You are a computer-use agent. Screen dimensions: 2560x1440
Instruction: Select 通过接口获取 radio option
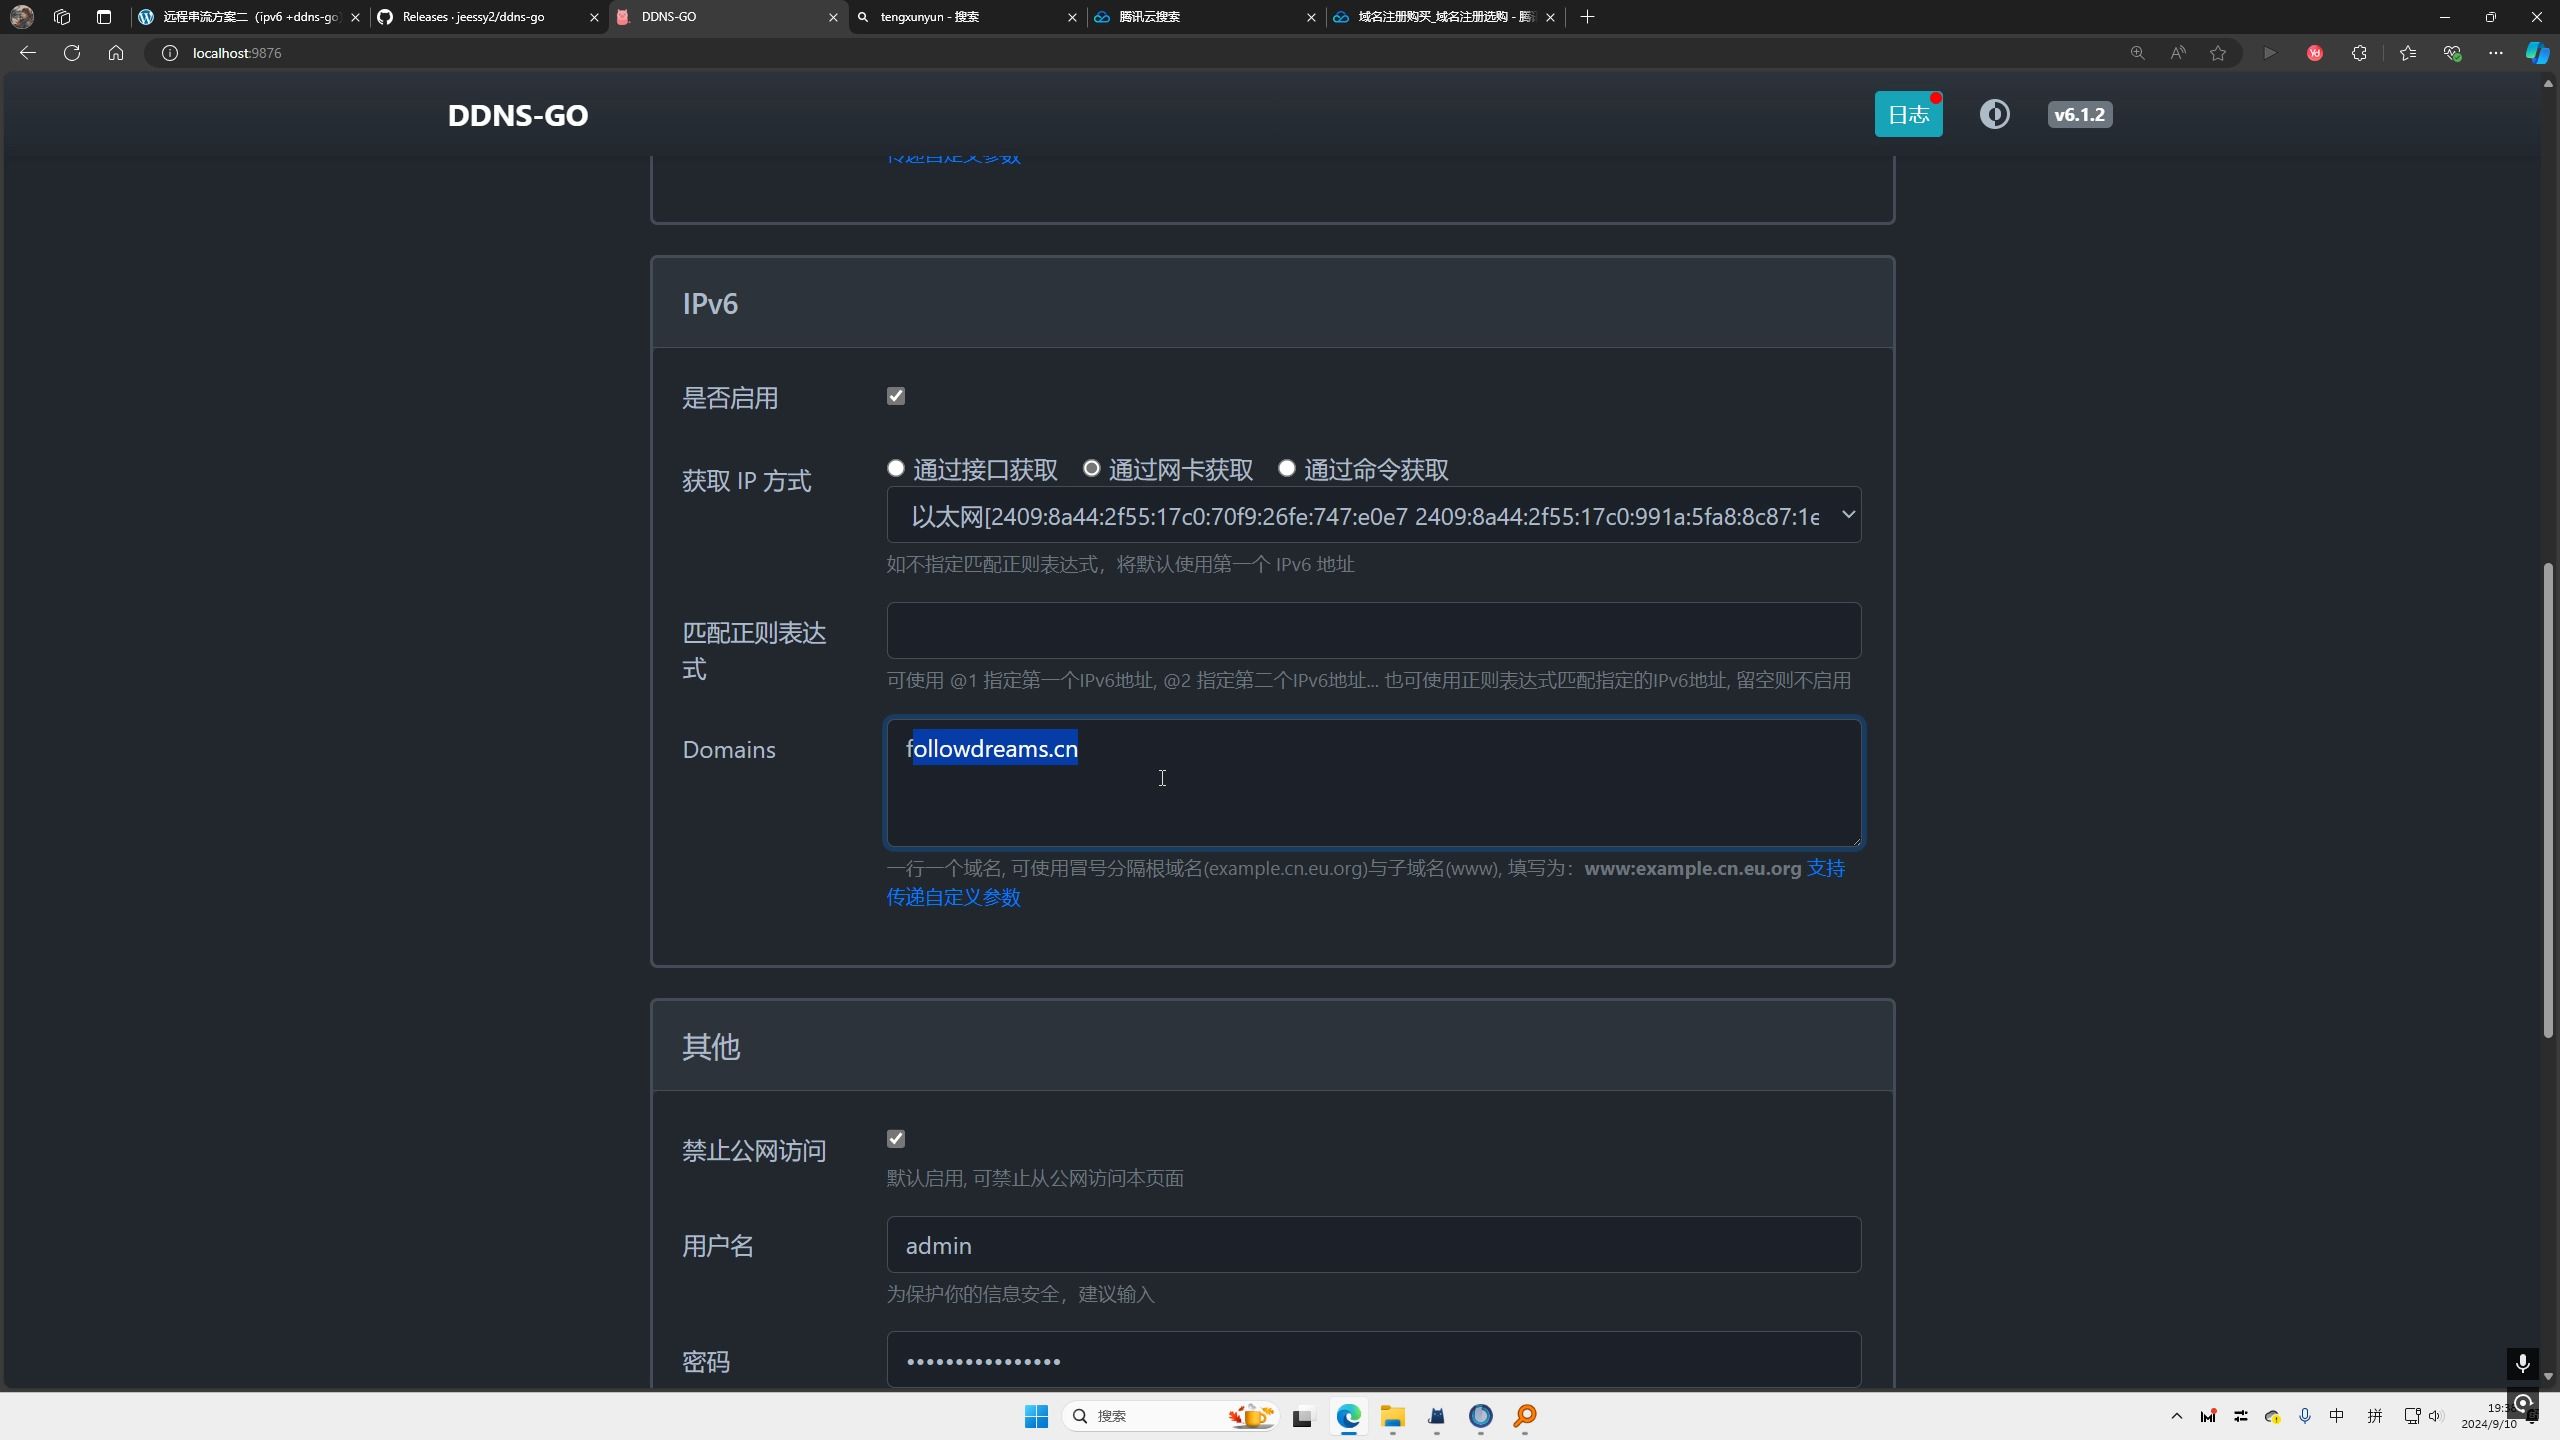896,468
